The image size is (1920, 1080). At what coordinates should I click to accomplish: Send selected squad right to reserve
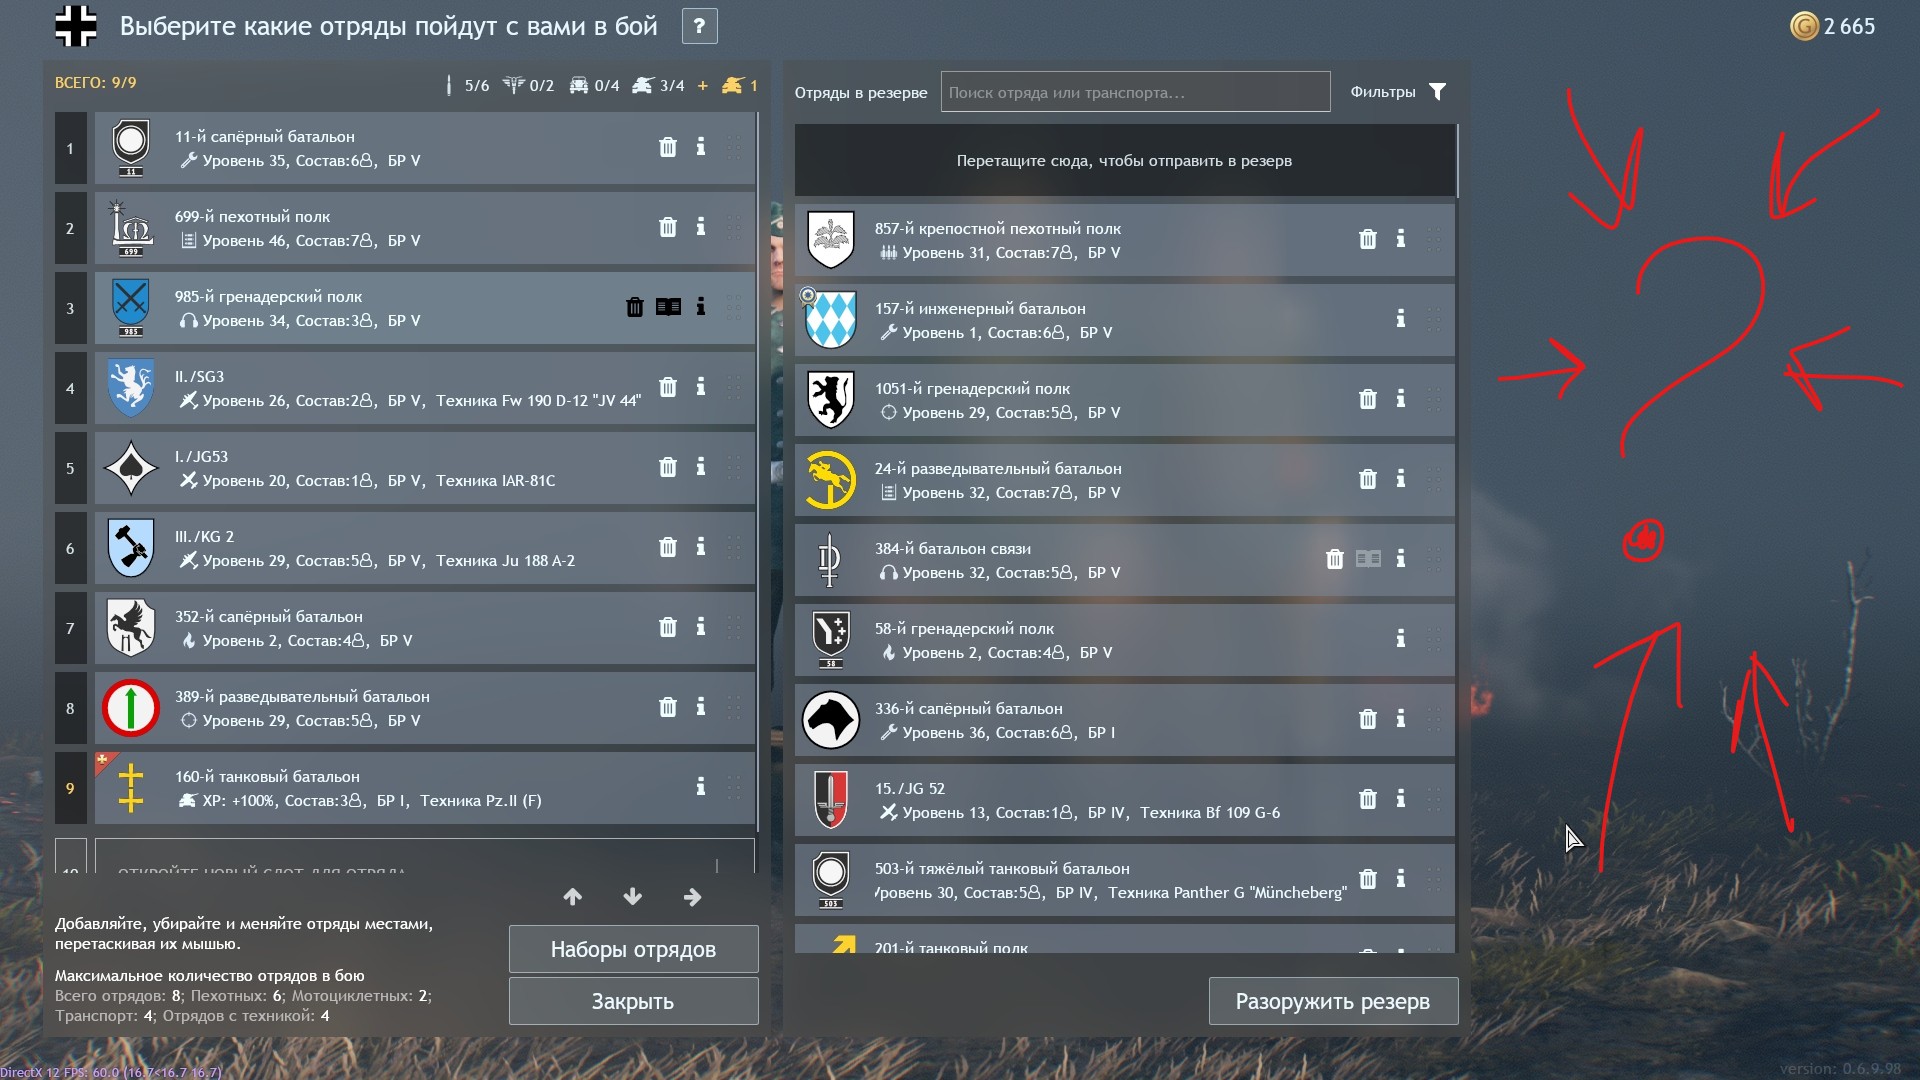pos(693,897)
